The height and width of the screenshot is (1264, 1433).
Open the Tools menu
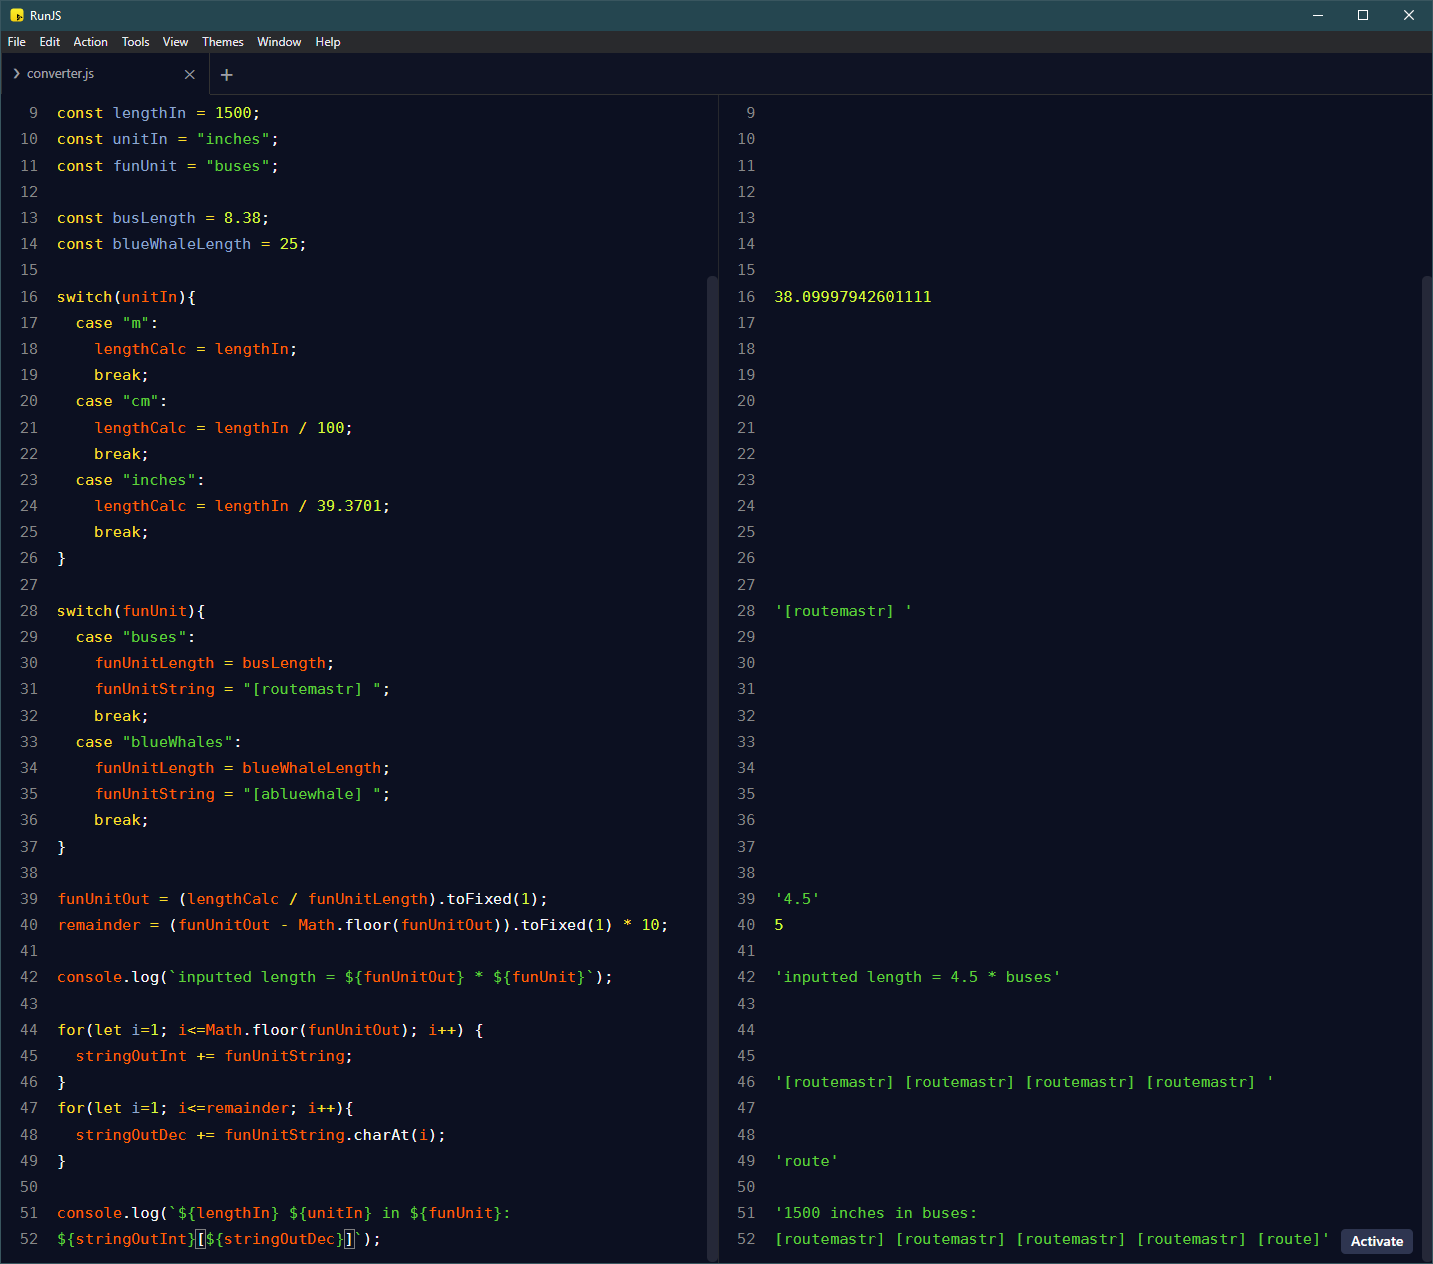coord(135,42)
